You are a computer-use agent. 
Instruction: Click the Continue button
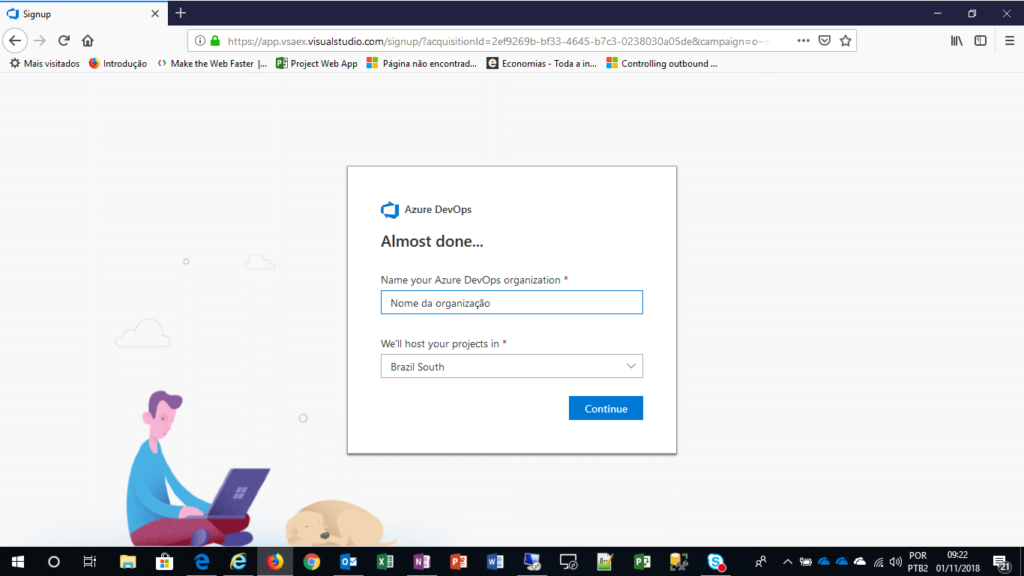[605, 408]
